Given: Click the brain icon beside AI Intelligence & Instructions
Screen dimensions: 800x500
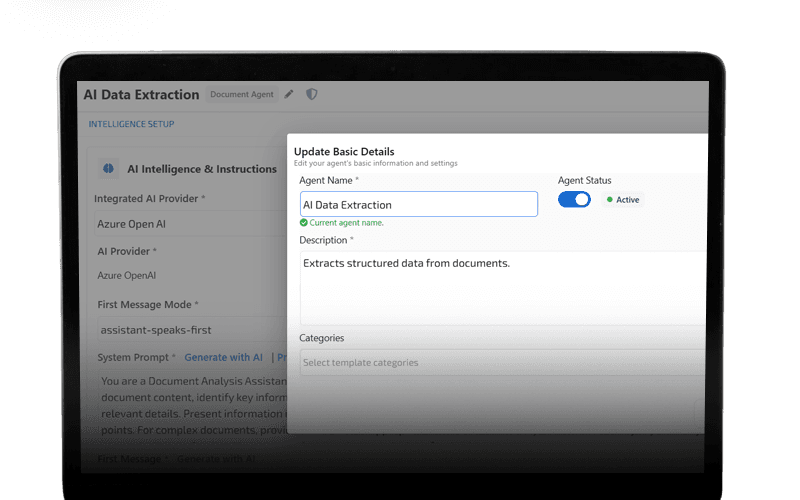Looking at the screenshot, I should pos(108,169).
